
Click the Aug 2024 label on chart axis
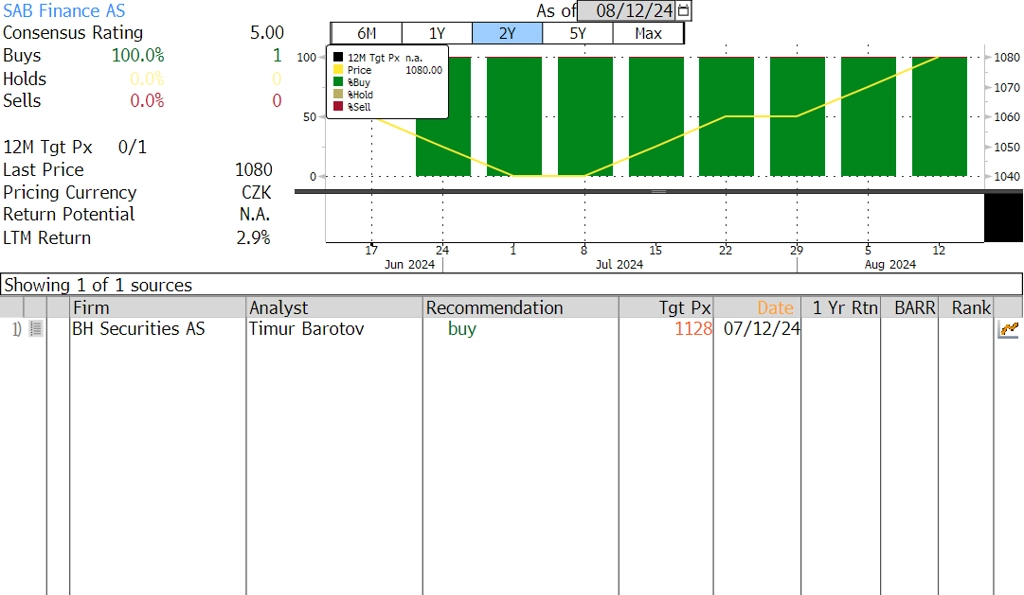coord(890,265)
